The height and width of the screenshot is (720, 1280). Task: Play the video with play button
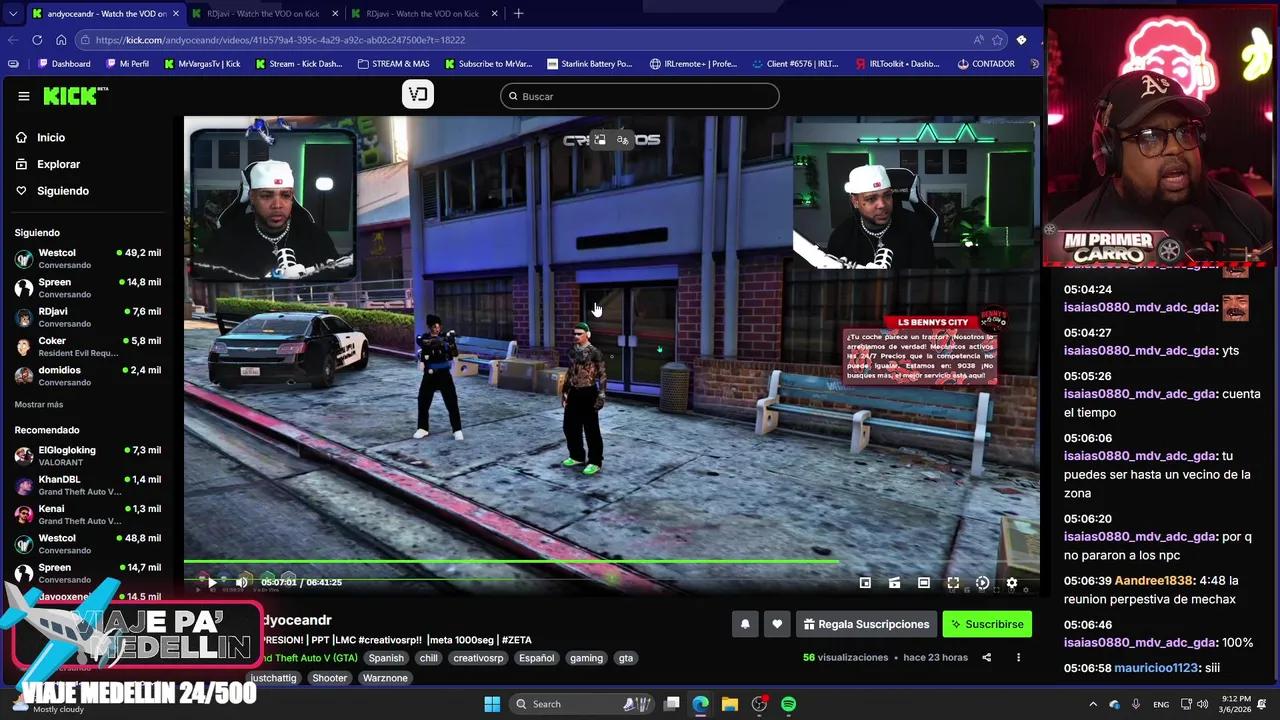(x=211, y=582)
